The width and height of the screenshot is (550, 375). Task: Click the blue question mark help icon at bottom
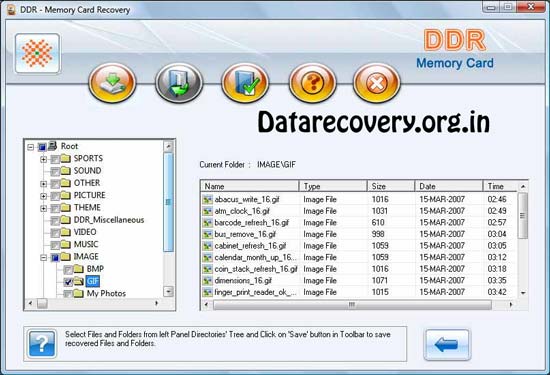[x=42, y=344]
